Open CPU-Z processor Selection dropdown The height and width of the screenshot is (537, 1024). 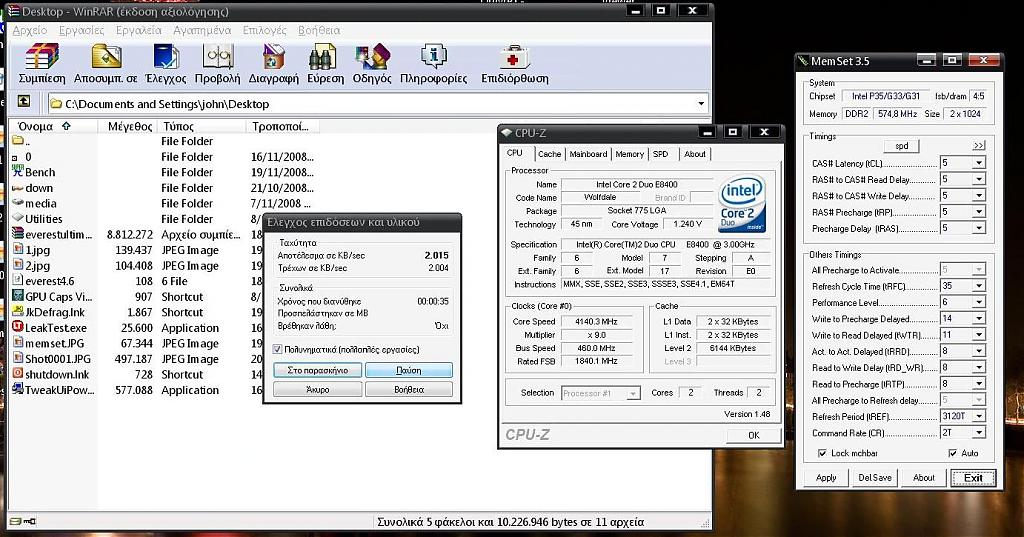[633, 393]
